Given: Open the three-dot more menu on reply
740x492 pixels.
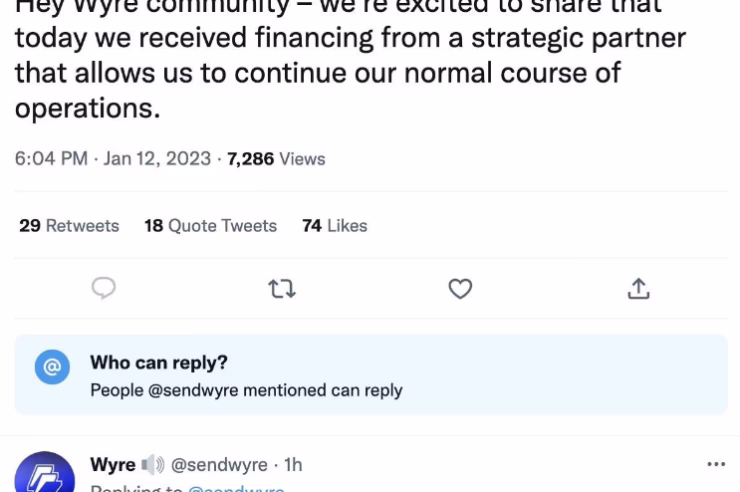Looking at the screenshot, I should (x=716, y=464).
